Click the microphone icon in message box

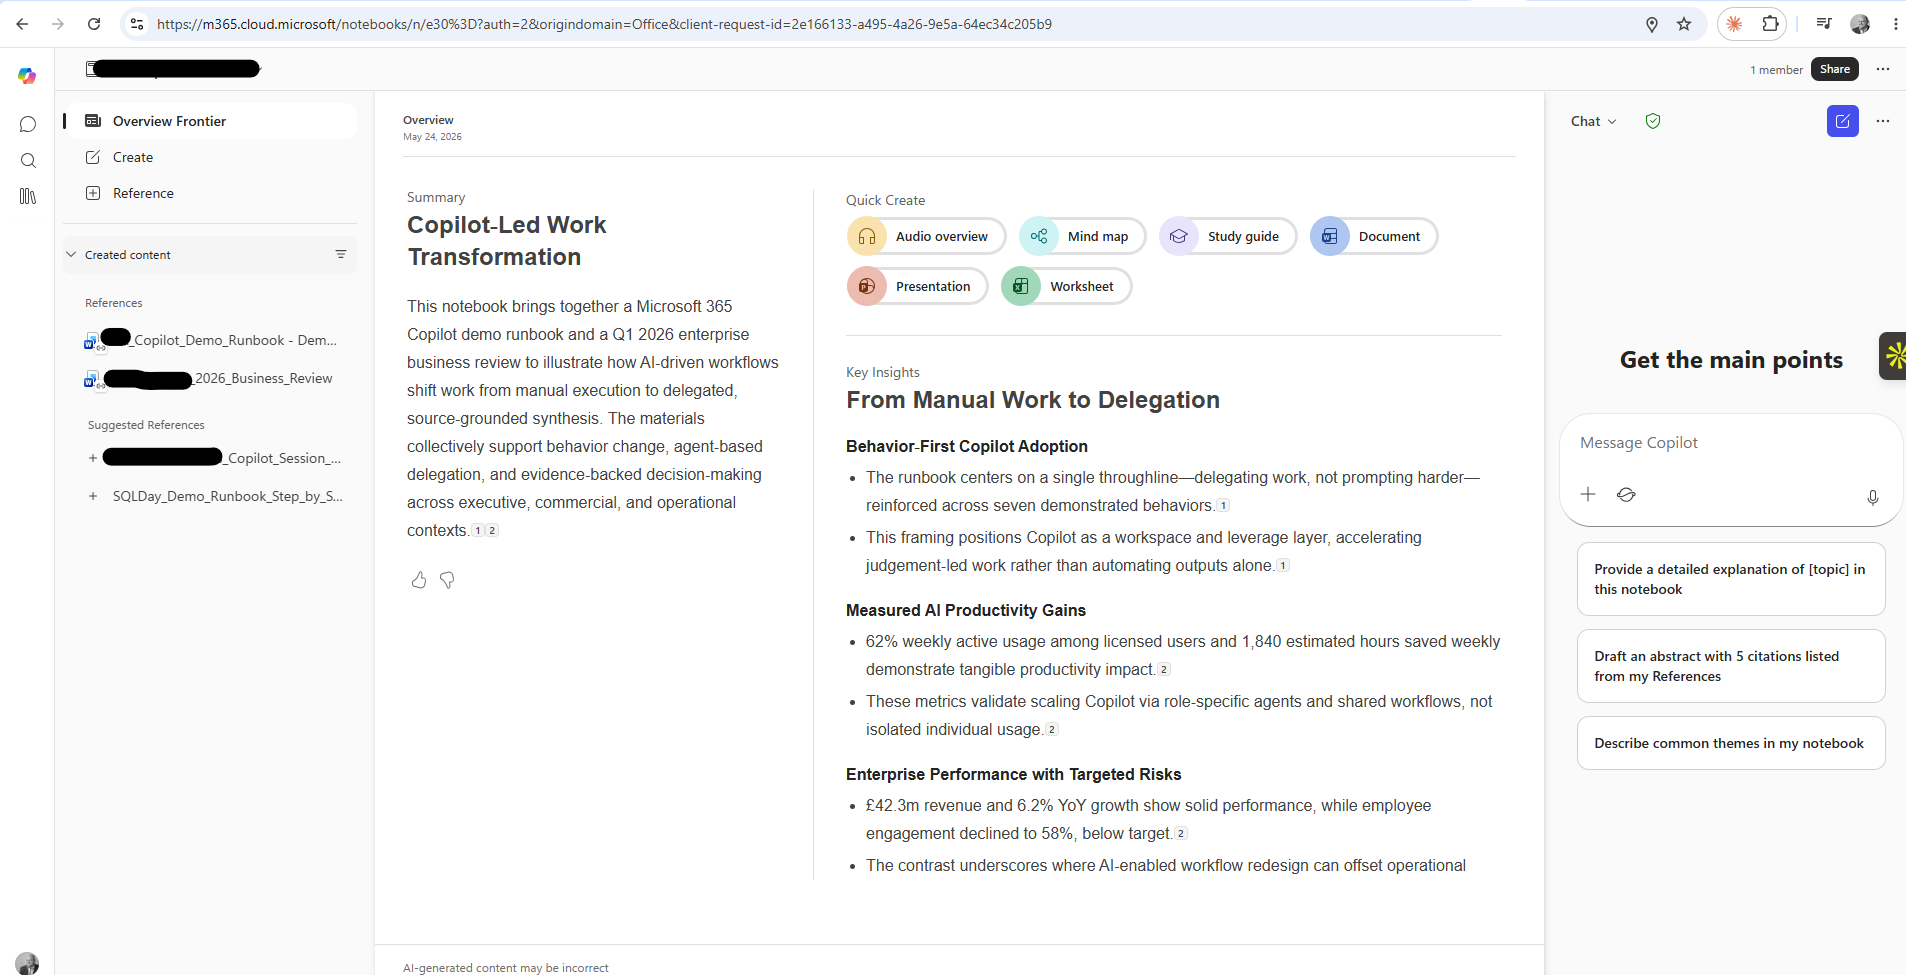(x=1872, y=497)
